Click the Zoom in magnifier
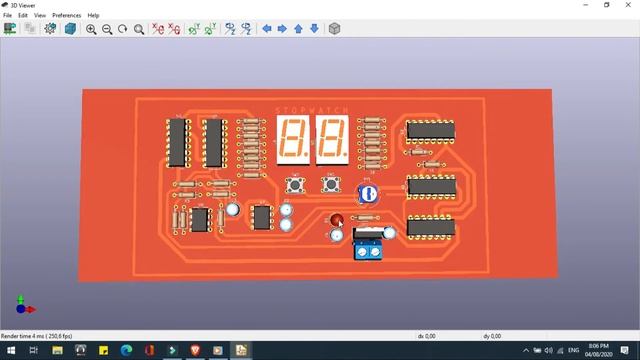The image size is (640, 360). coord(91,29)
